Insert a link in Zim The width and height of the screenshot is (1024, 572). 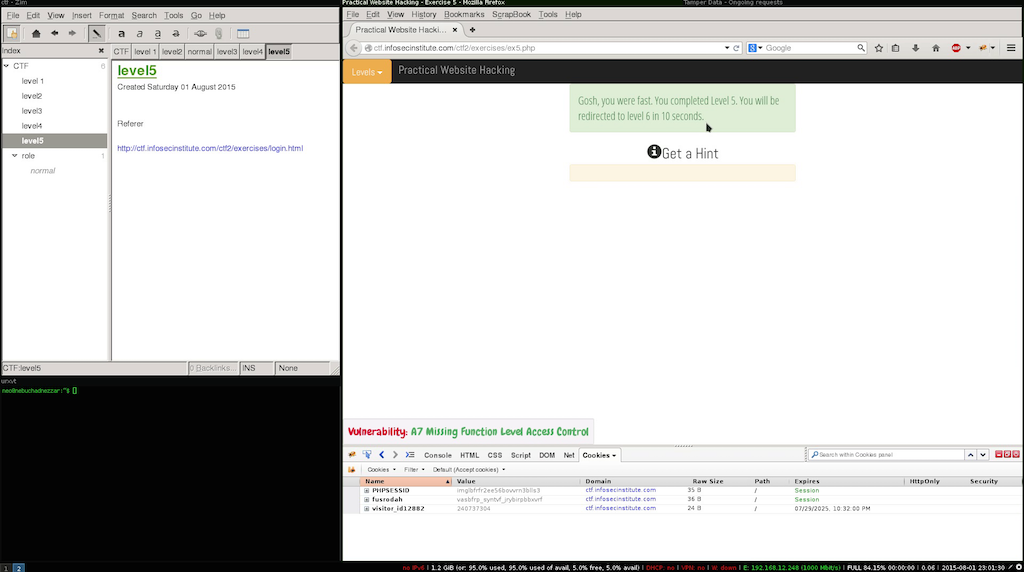tap(200, 33)
